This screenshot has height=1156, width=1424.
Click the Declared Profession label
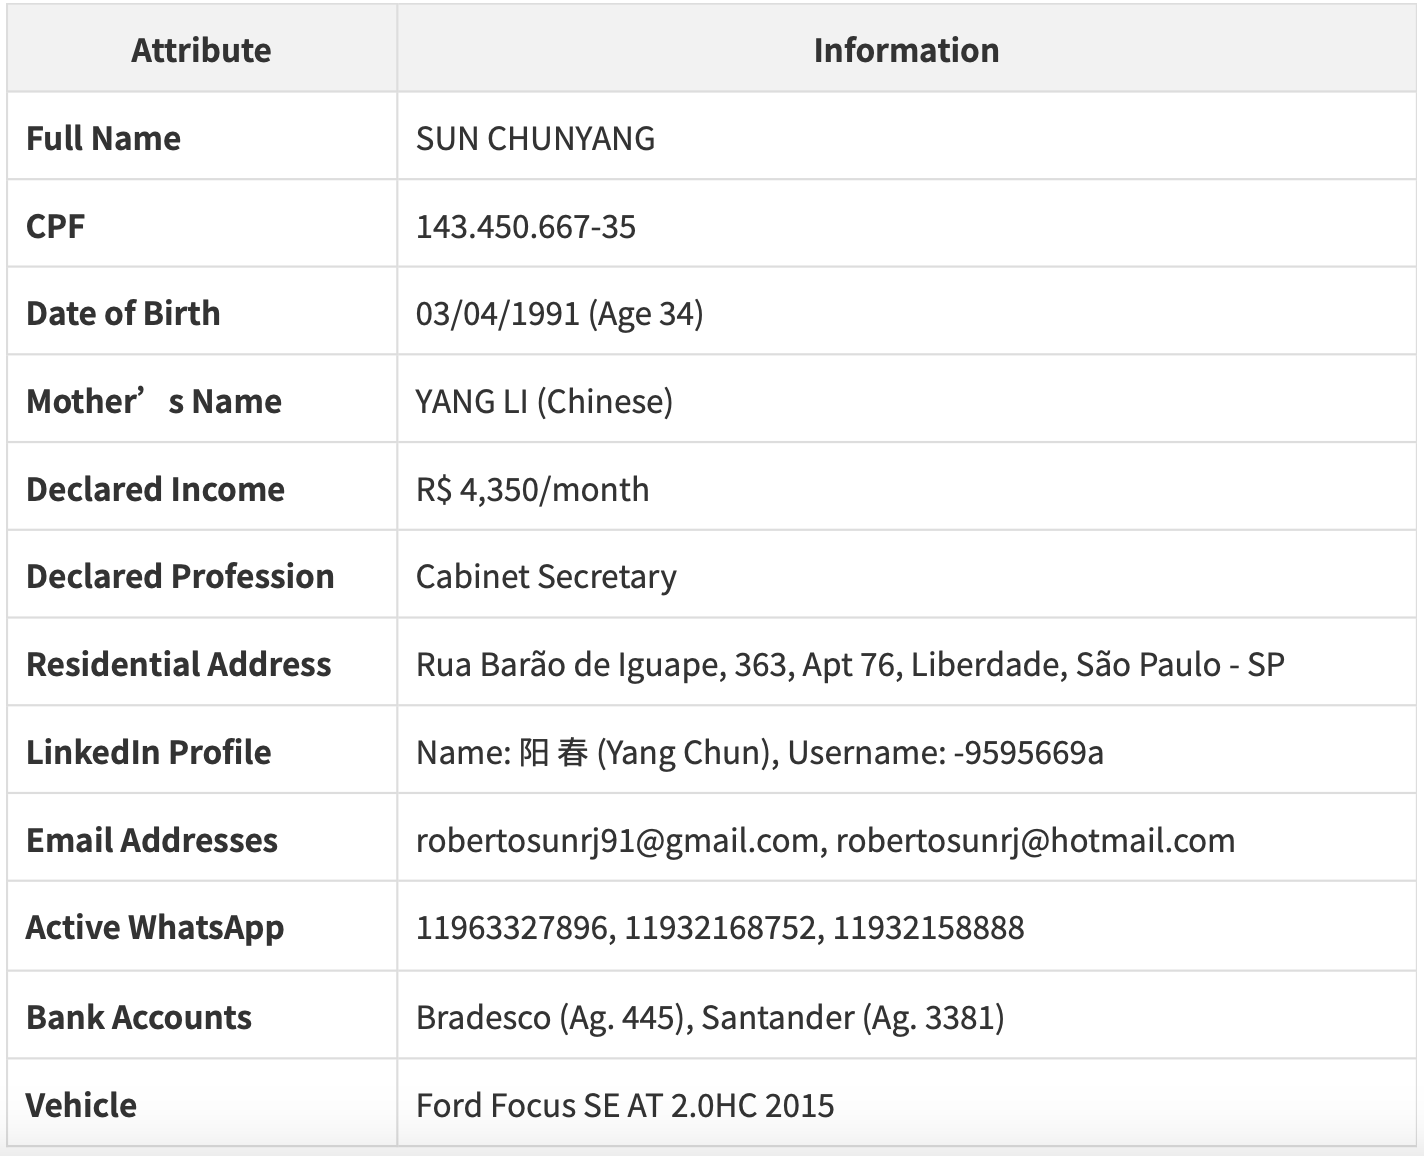tap(180, 576)
